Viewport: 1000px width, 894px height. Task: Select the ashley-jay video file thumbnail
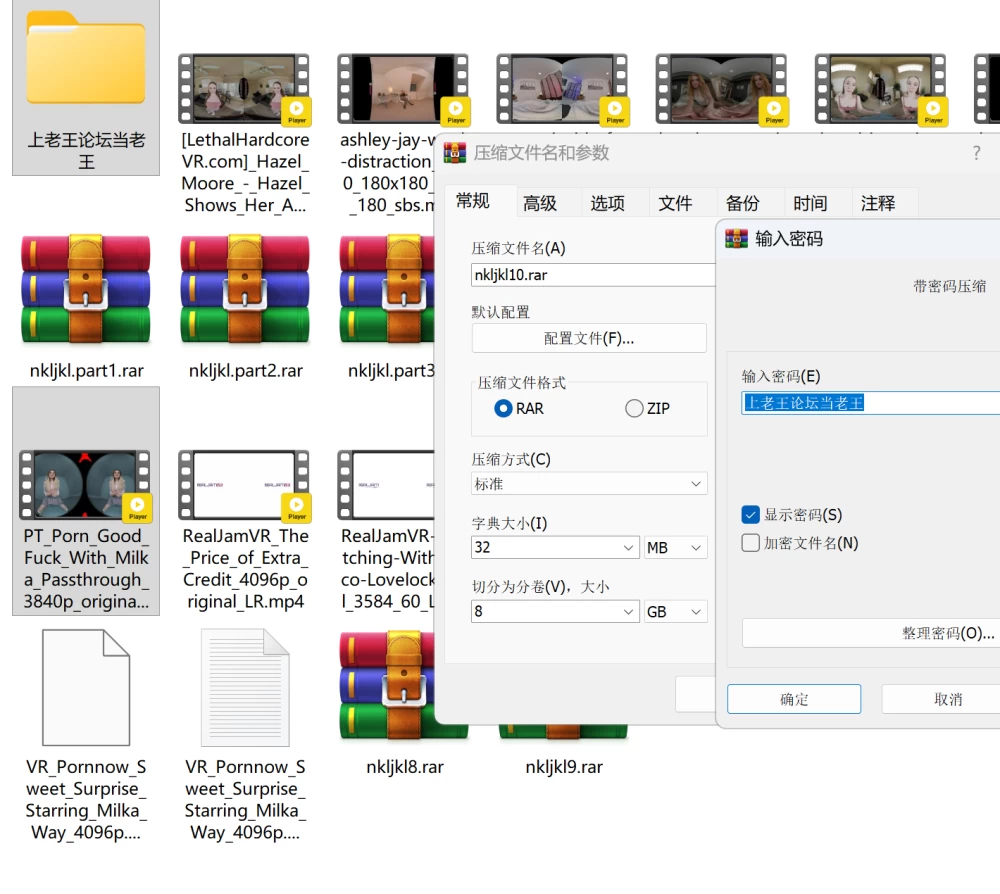404,89
